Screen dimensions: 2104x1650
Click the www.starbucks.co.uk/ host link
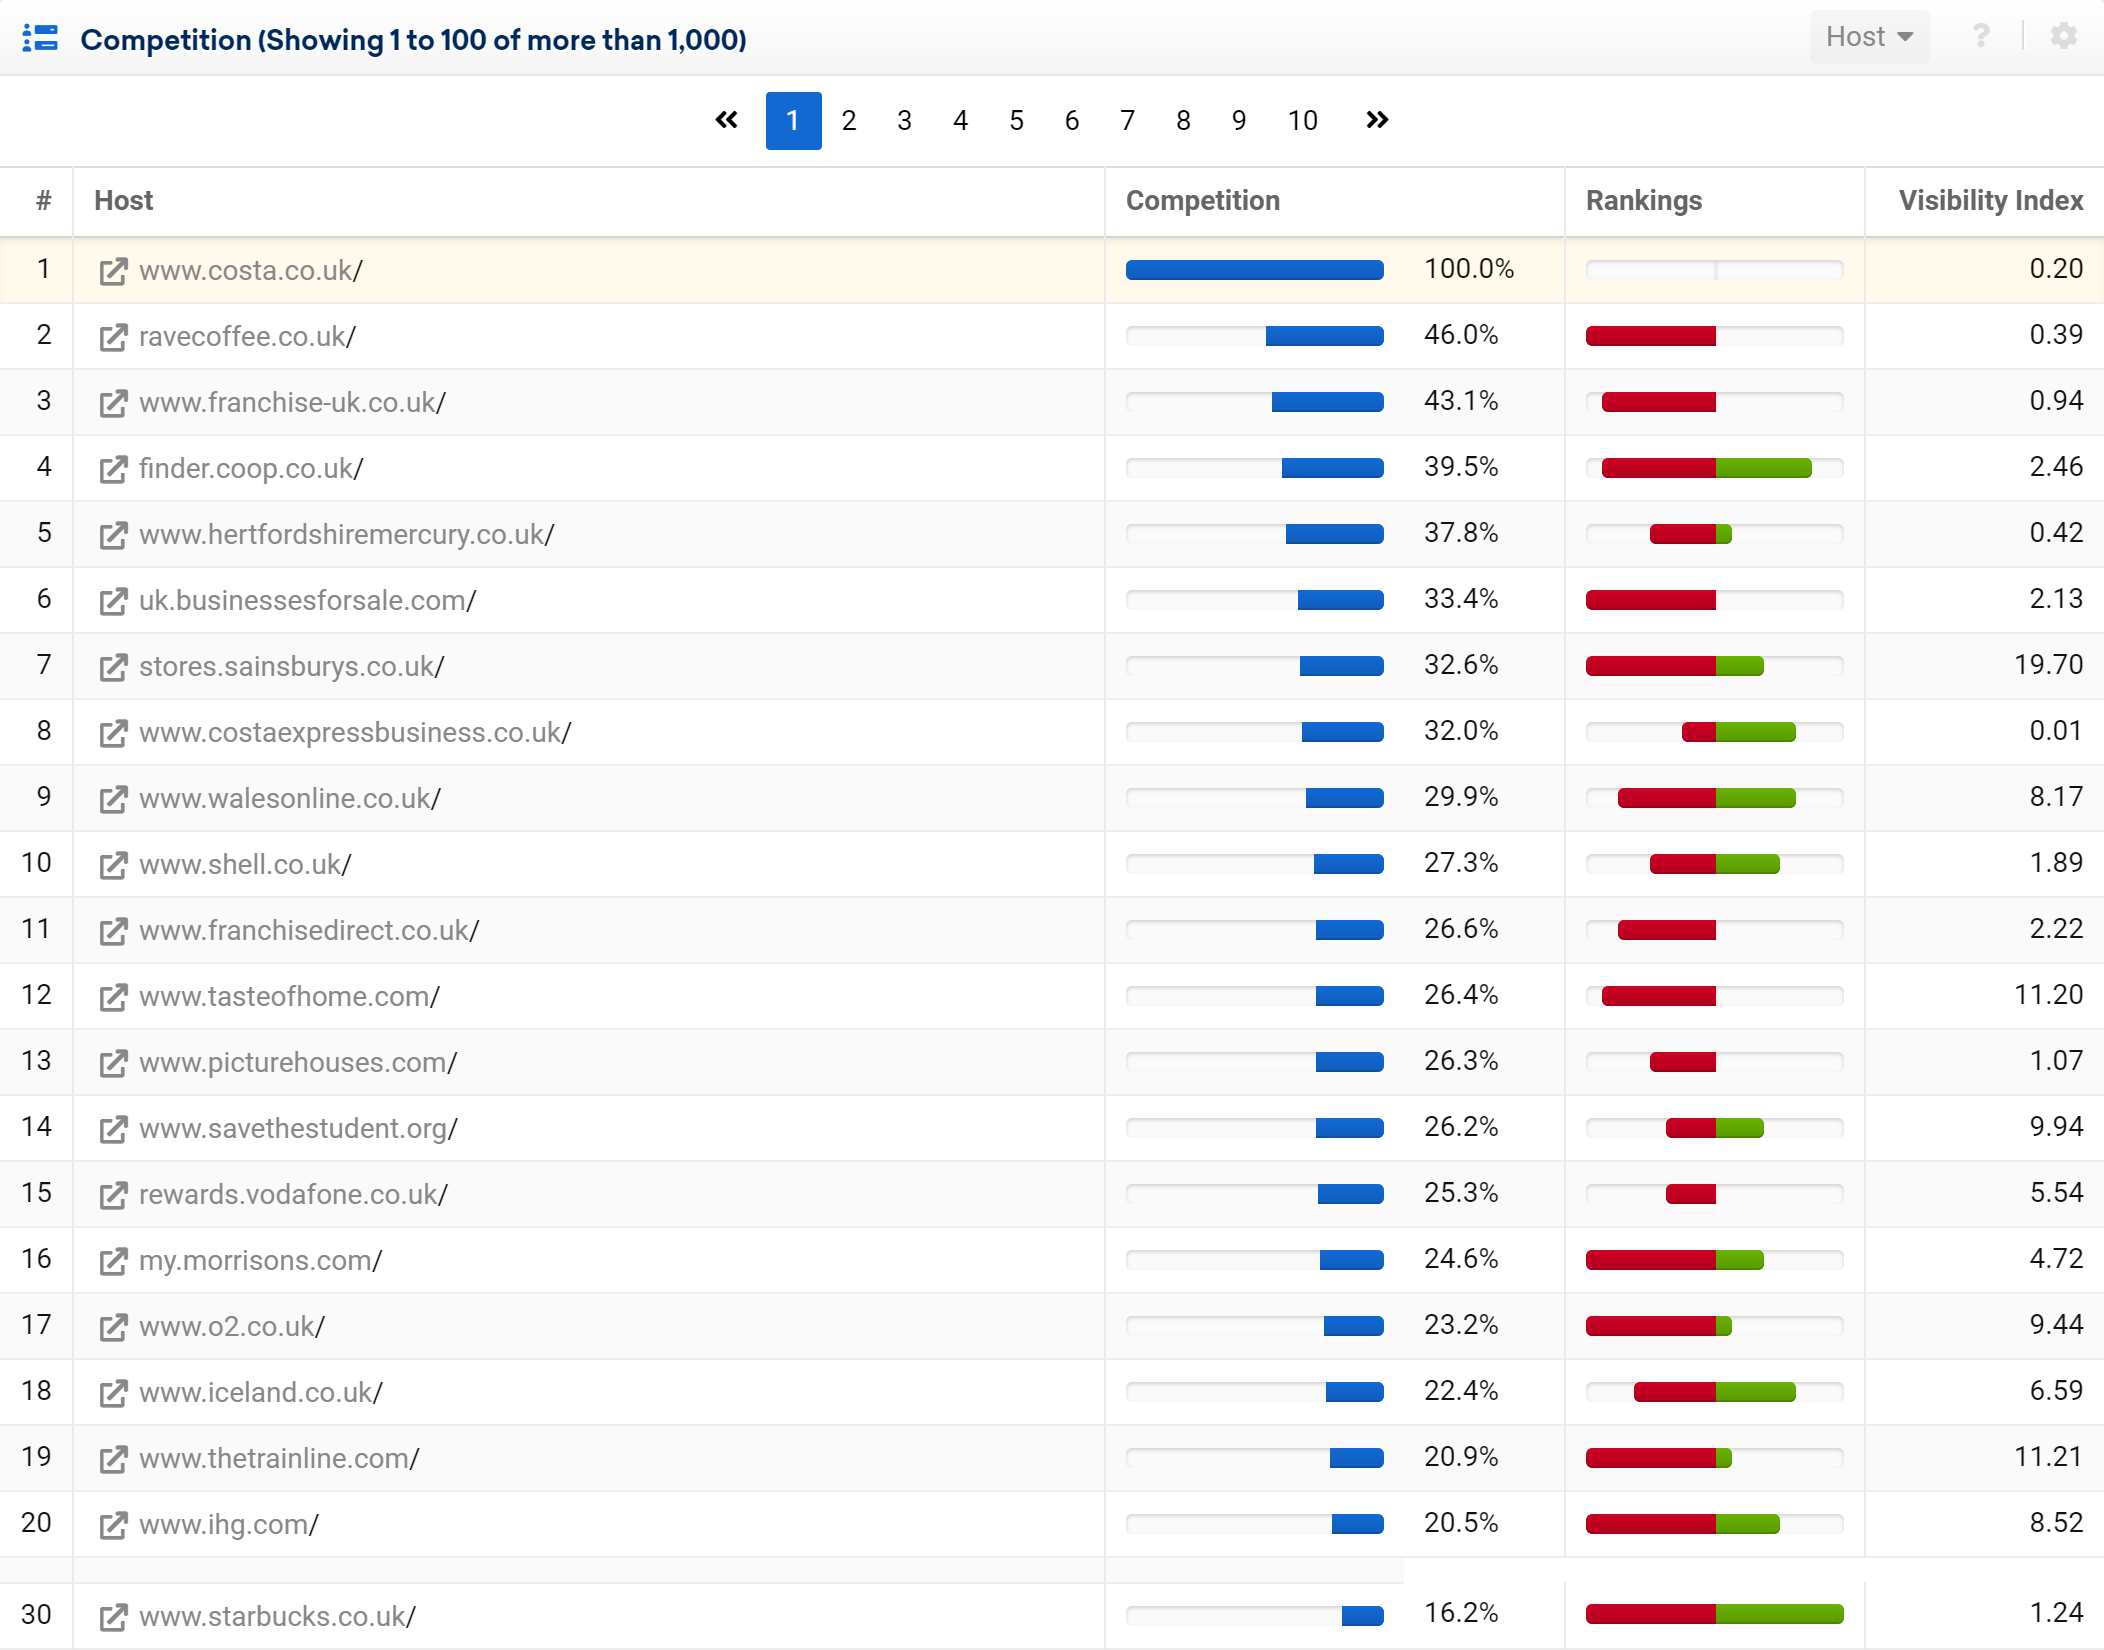coord(277,1617)
